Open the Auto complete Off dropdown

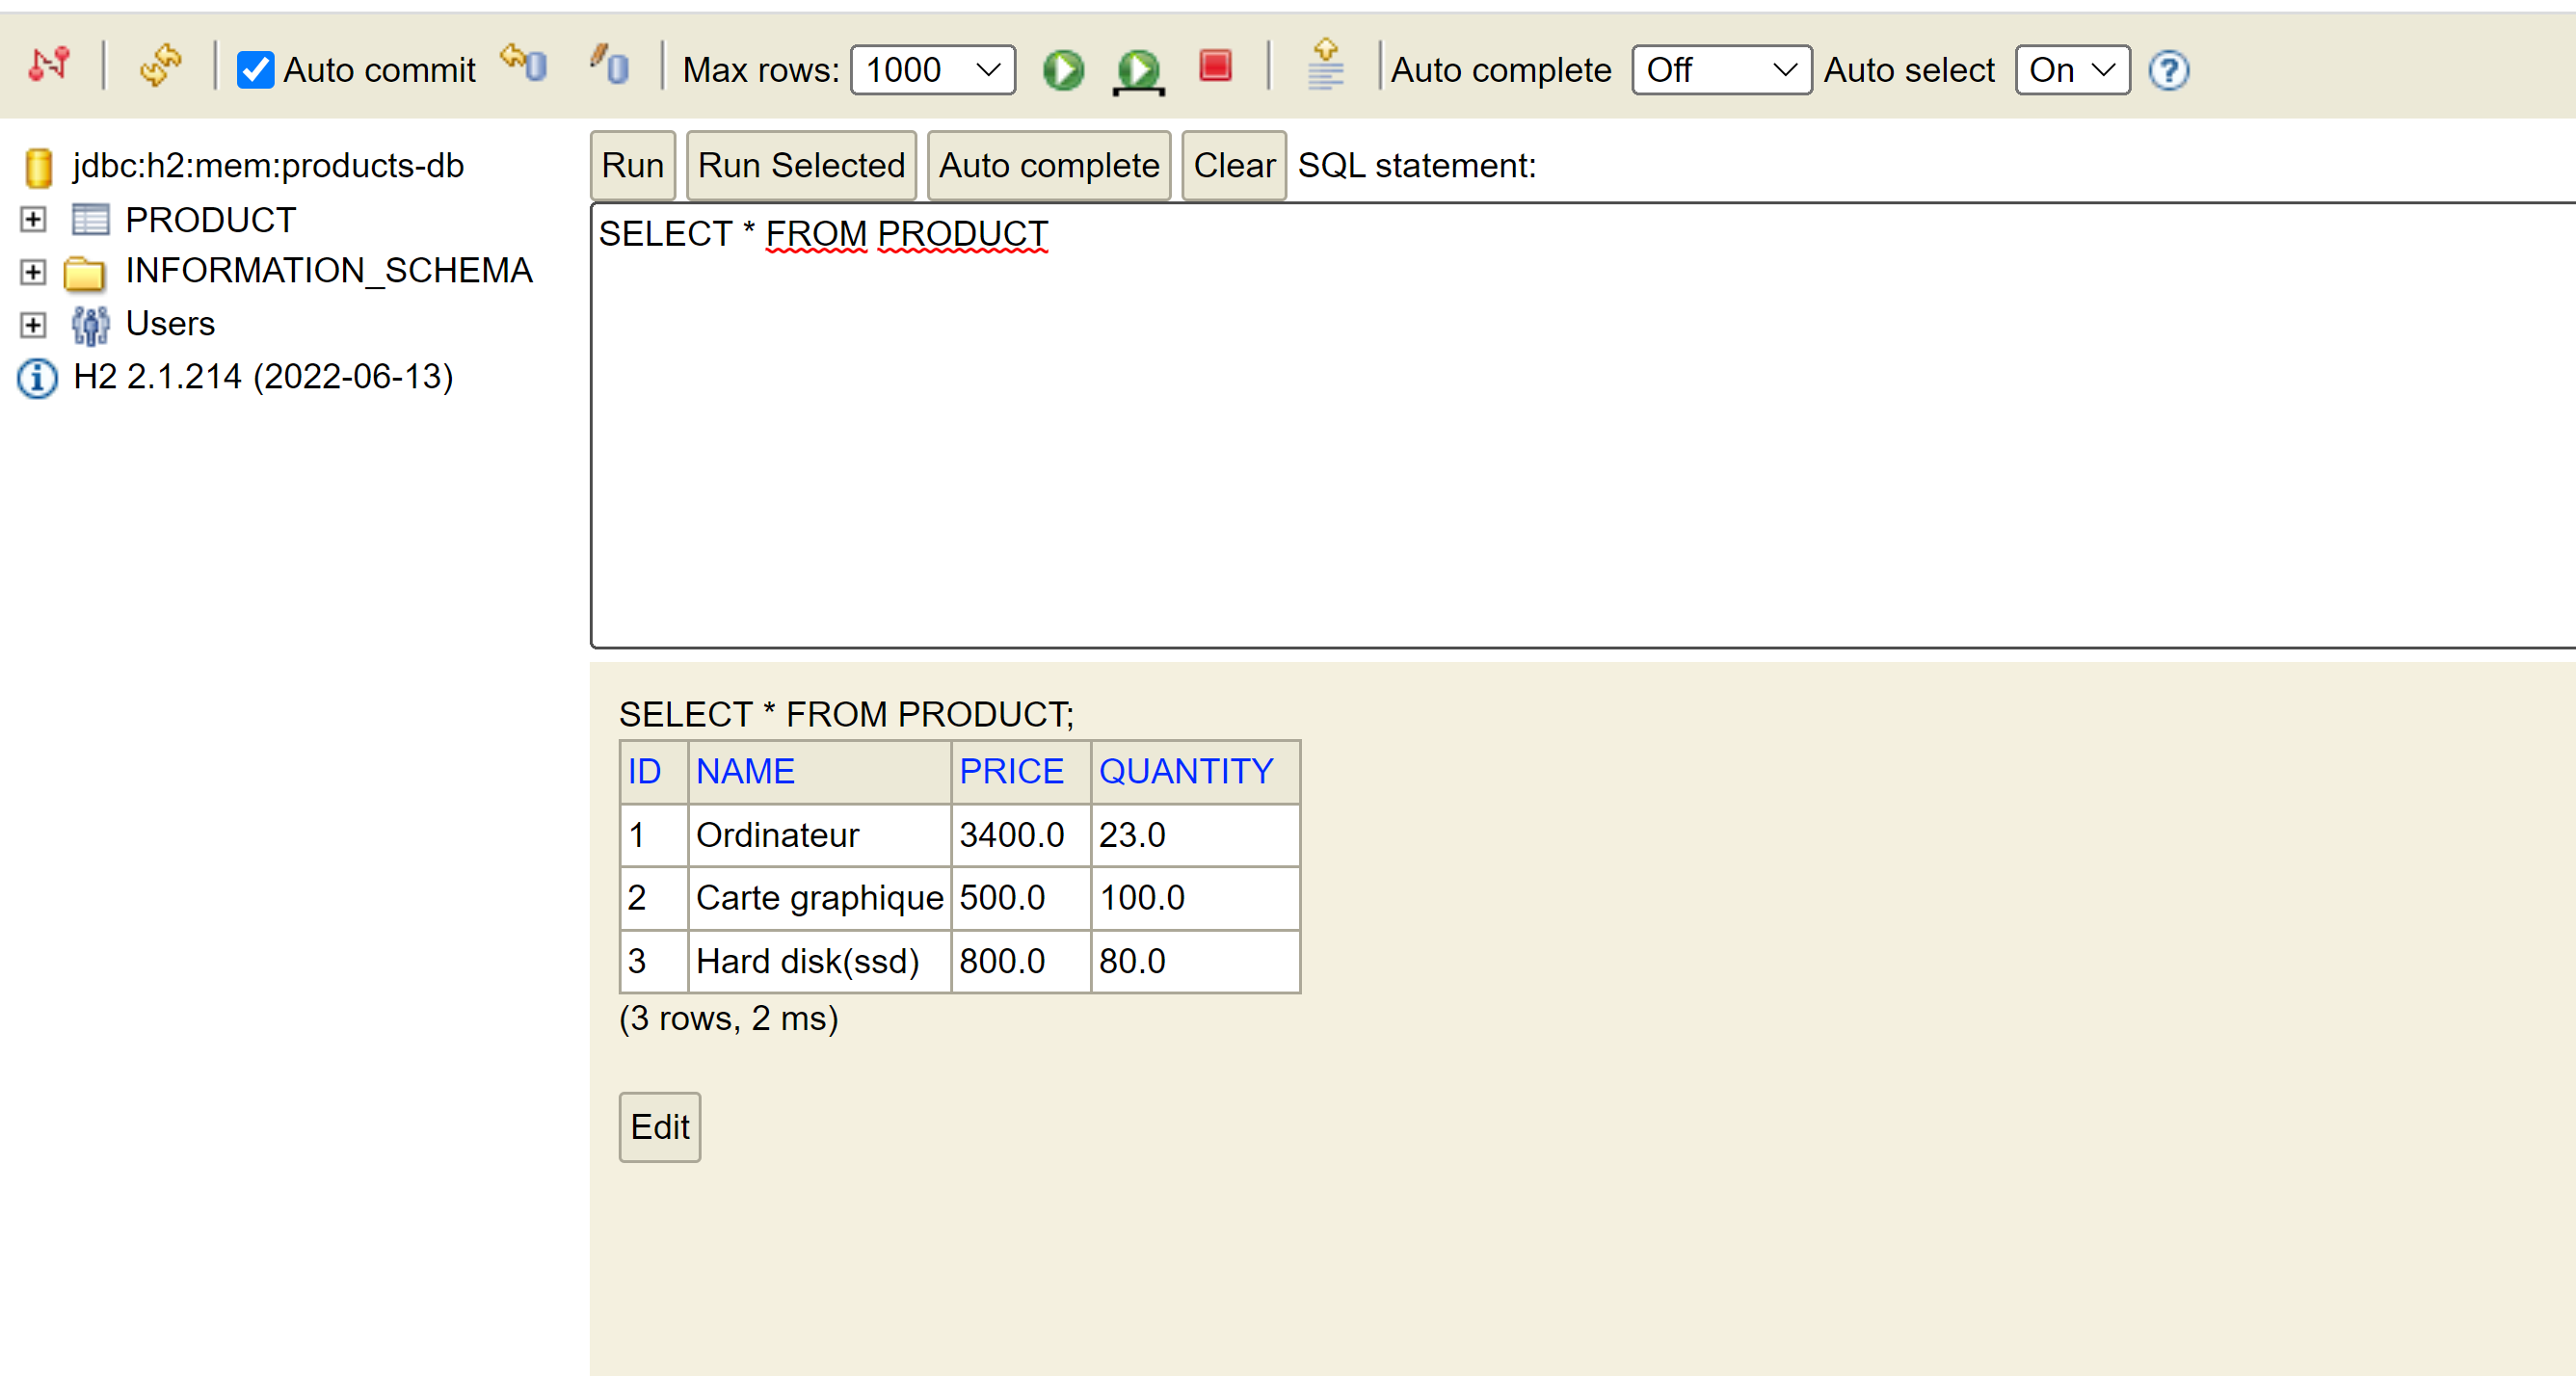click(1720, 70)
